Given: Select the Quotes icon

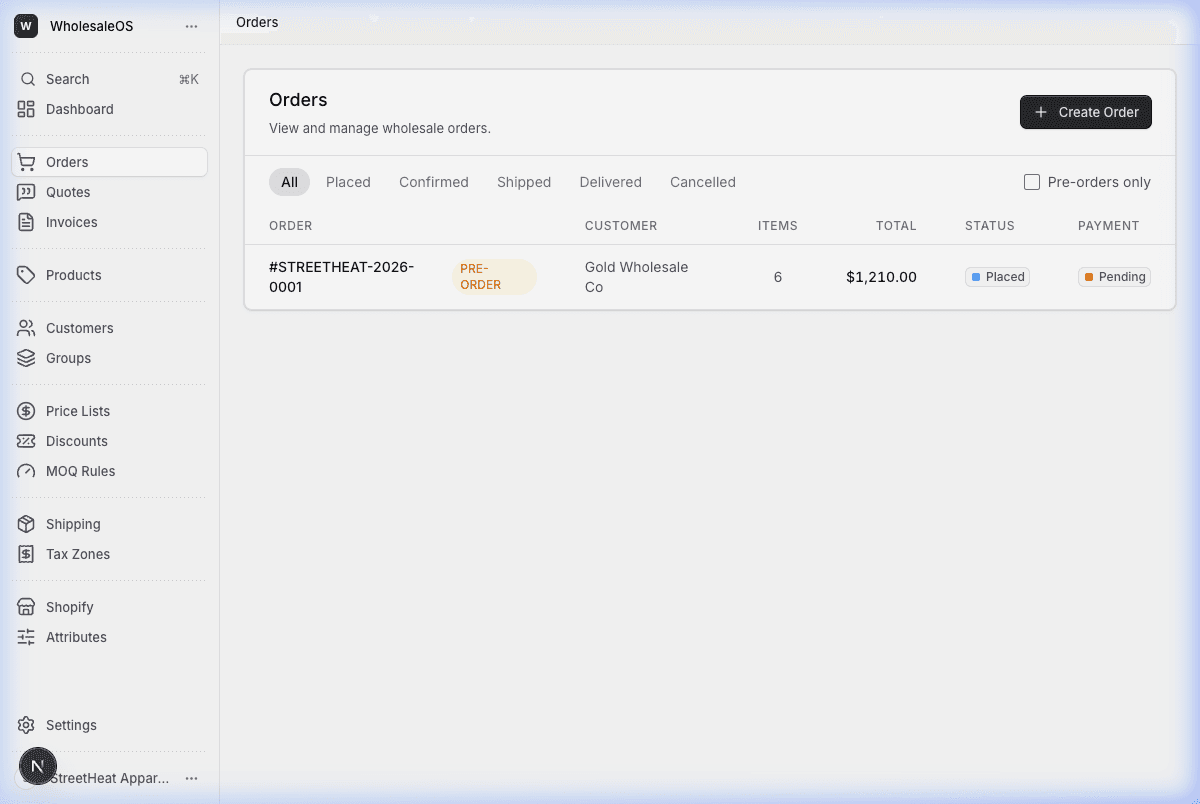Looking at the screenshot, I should [x=27, y=191].
